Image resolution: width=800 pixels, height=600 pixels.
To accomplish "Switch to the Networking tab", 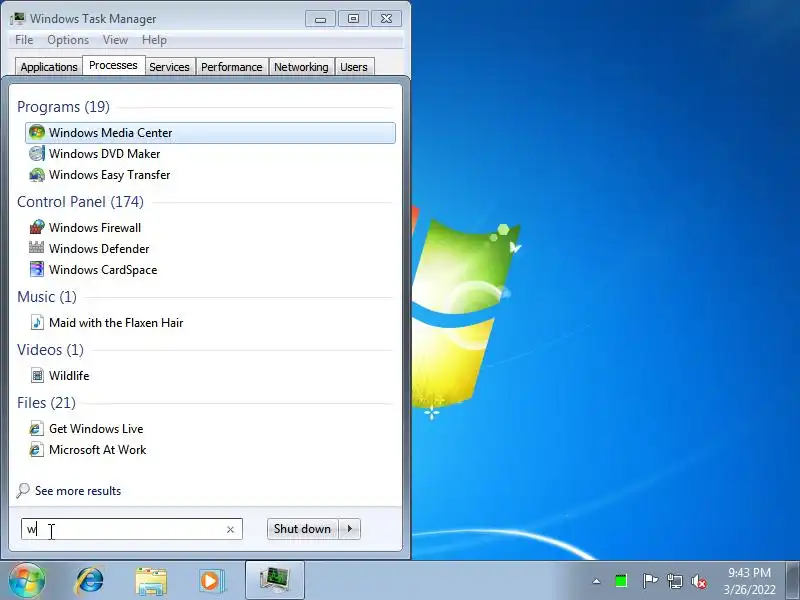I will [301, 67].
